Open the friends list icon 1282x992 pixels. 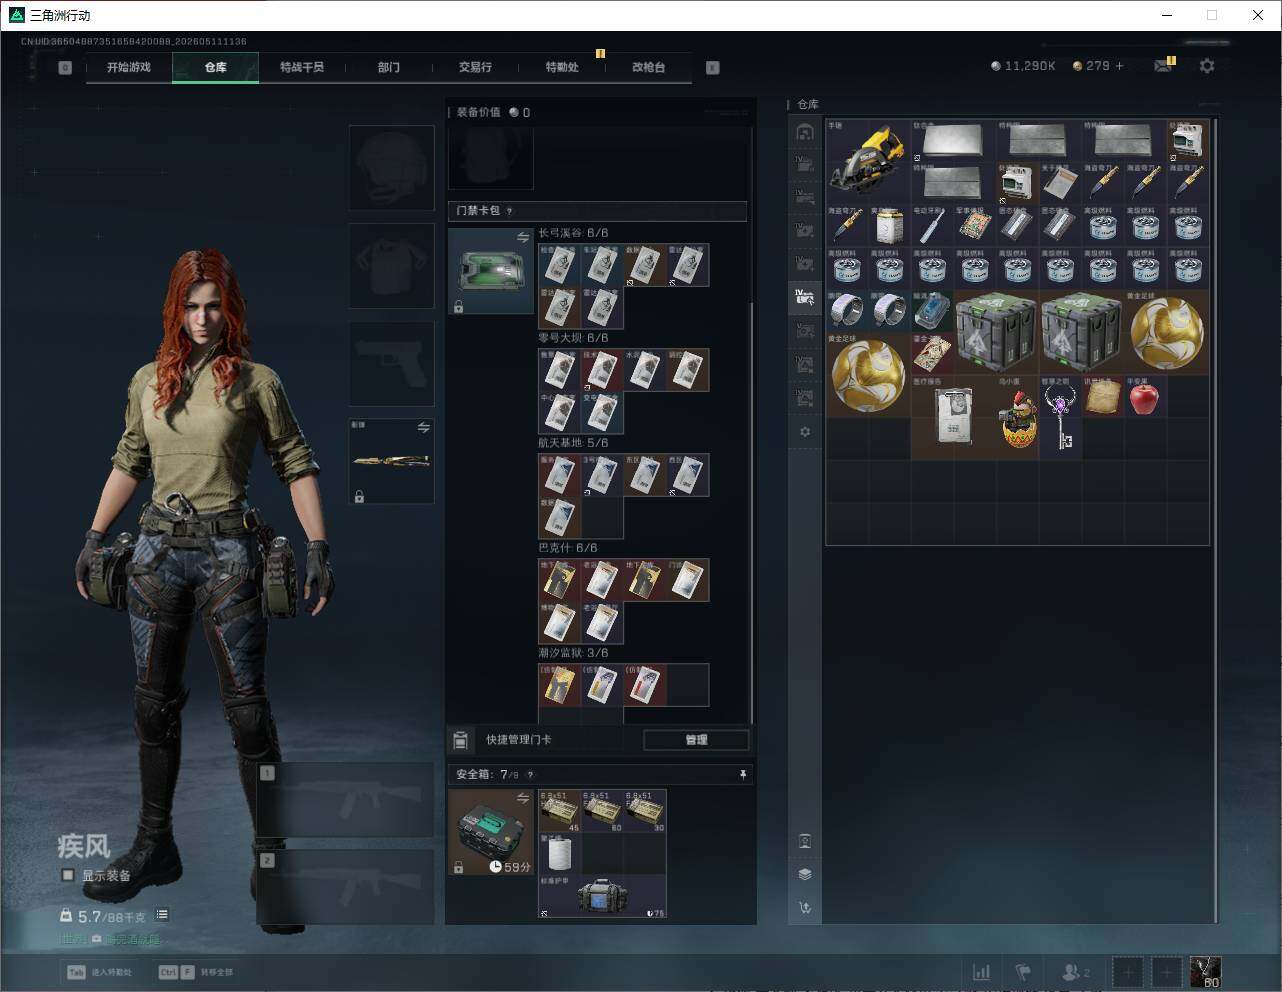point(1076,972)
